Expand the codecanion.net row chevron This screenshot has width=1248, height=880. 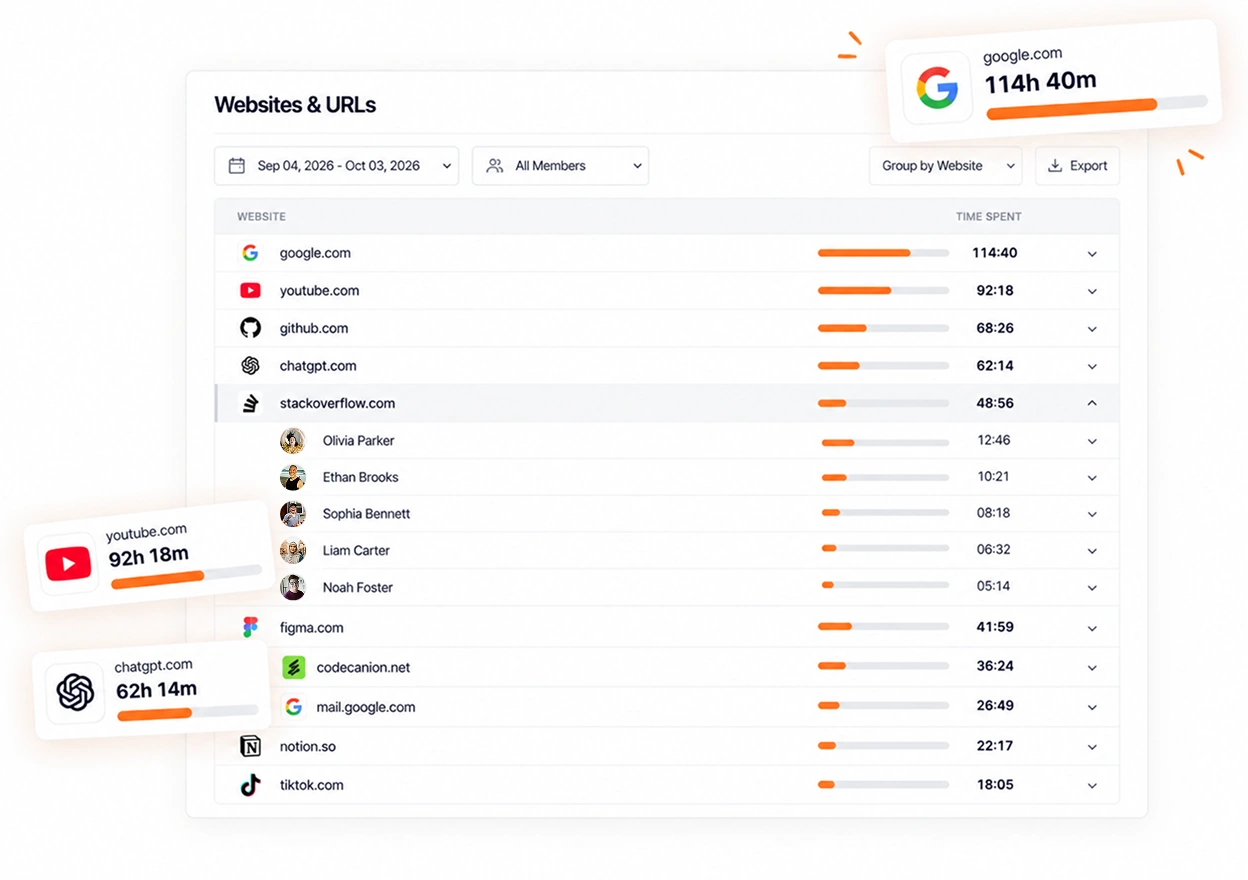pyautogui.click(x=1092, y=668)
